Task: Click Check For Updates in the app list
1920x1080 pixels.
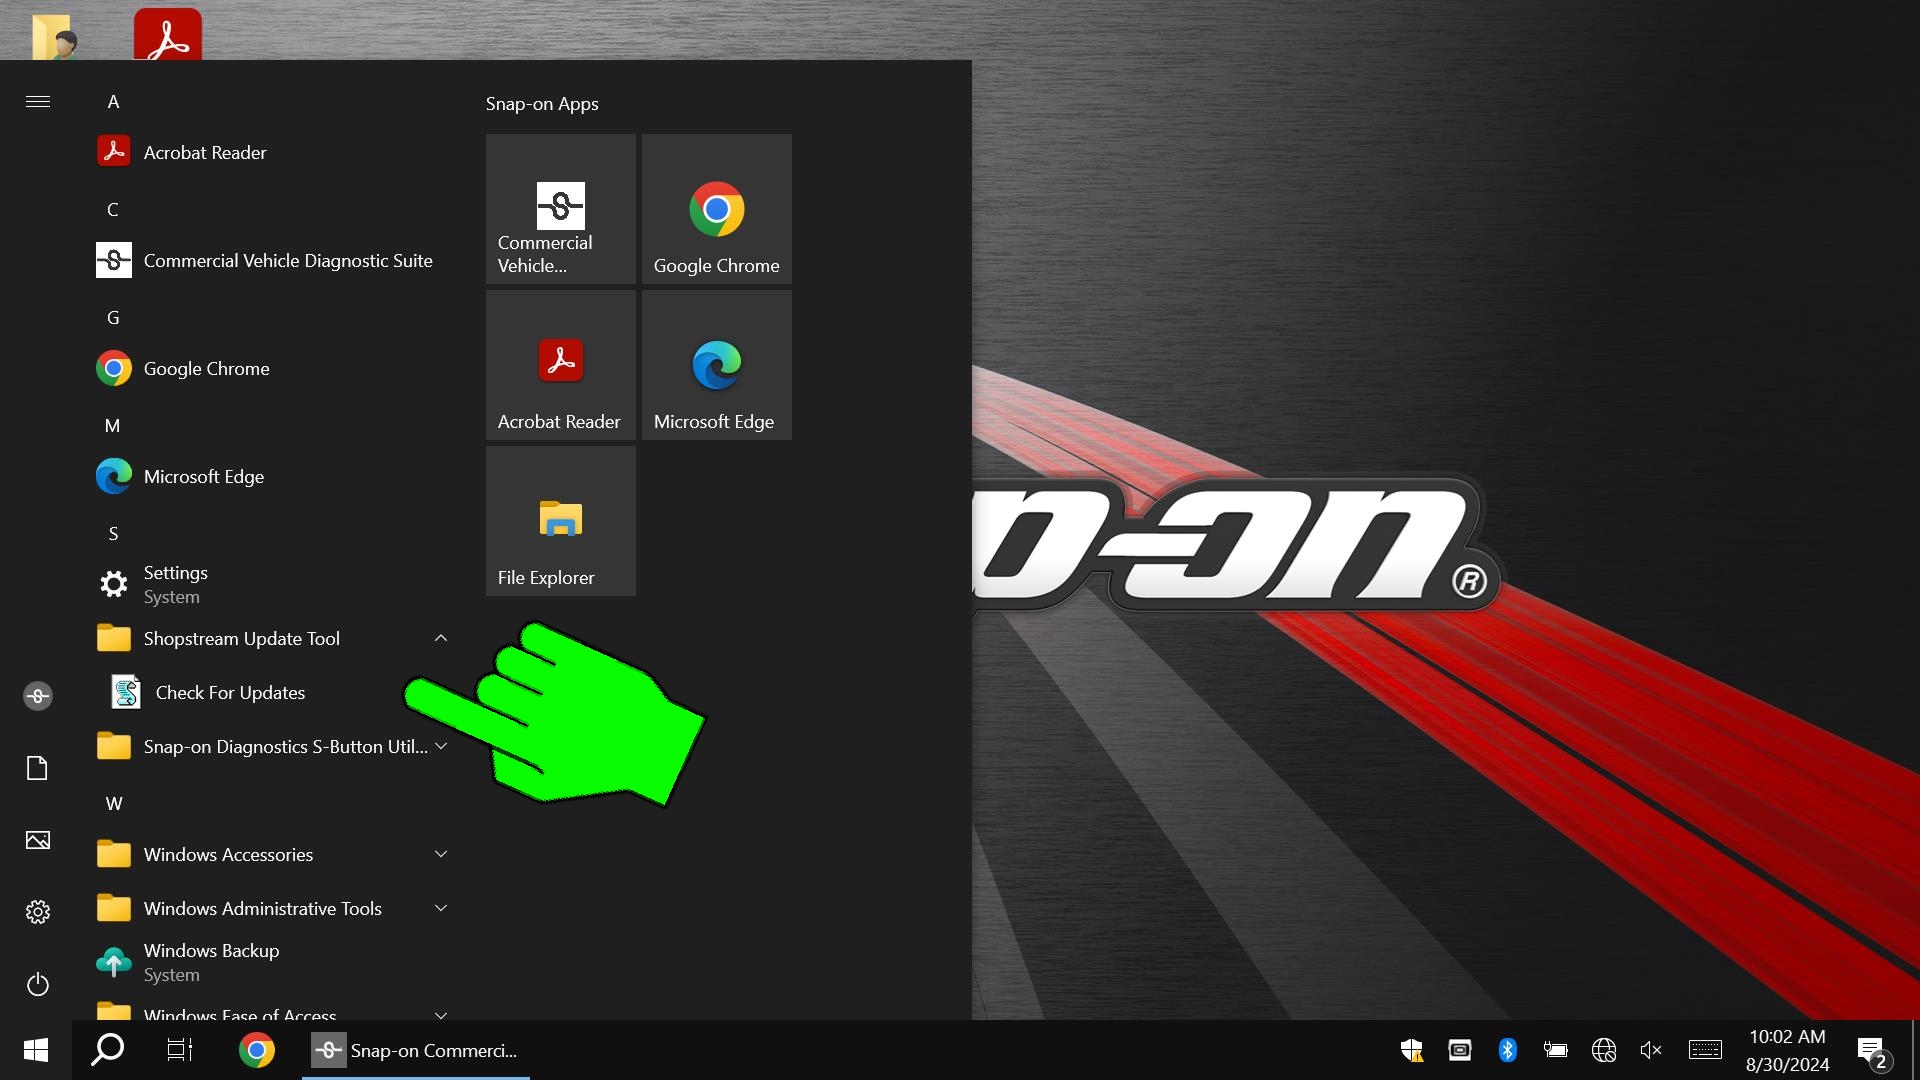Action: [230, 693]
